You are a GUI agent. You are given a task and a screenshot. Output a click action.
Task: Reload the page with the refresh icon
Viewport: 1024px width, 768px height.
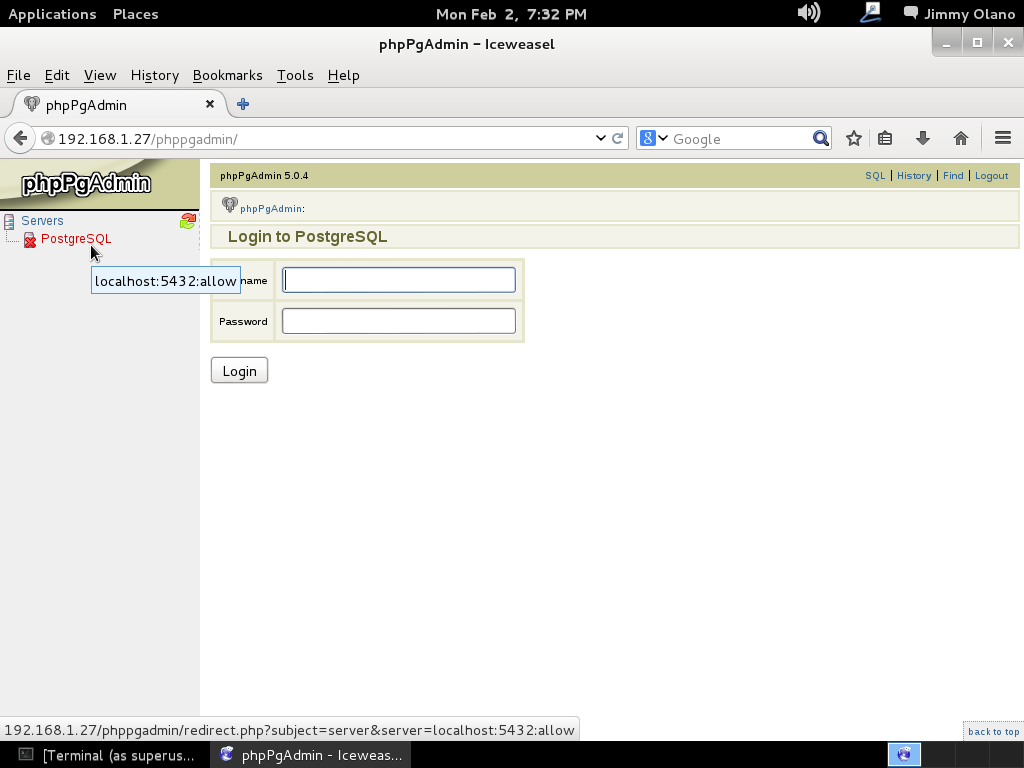pyautogui.click(x=618, y=139)
